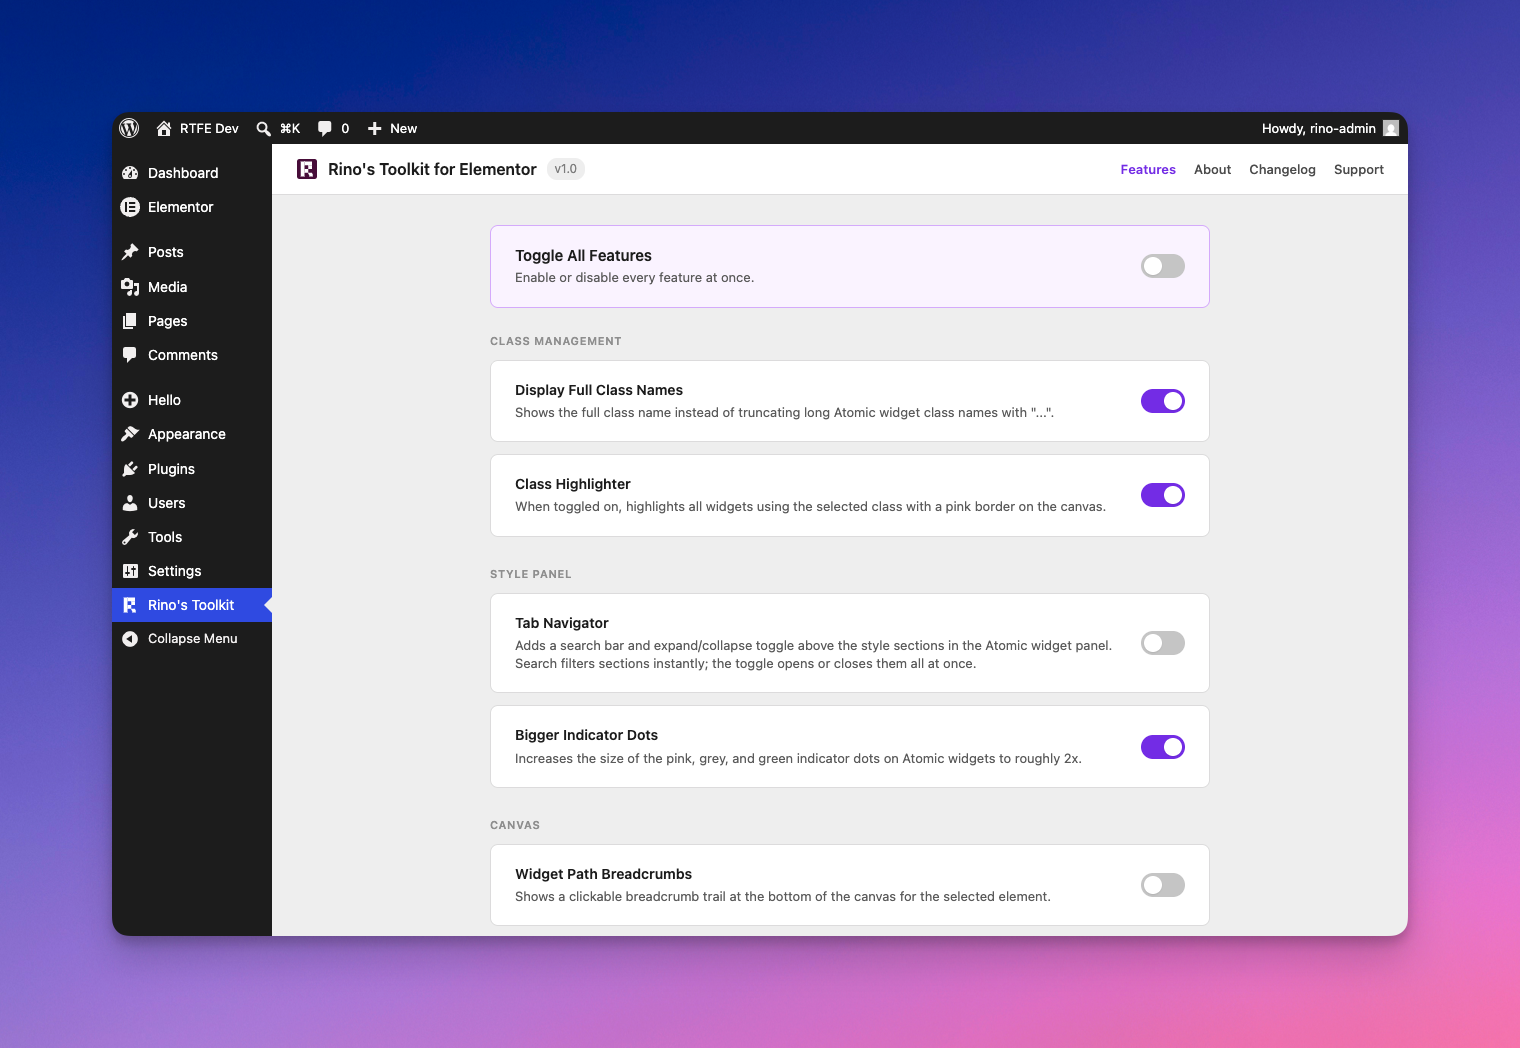
Task: Click the Rino's Toolkit menu label
Action: click(191, 605)
